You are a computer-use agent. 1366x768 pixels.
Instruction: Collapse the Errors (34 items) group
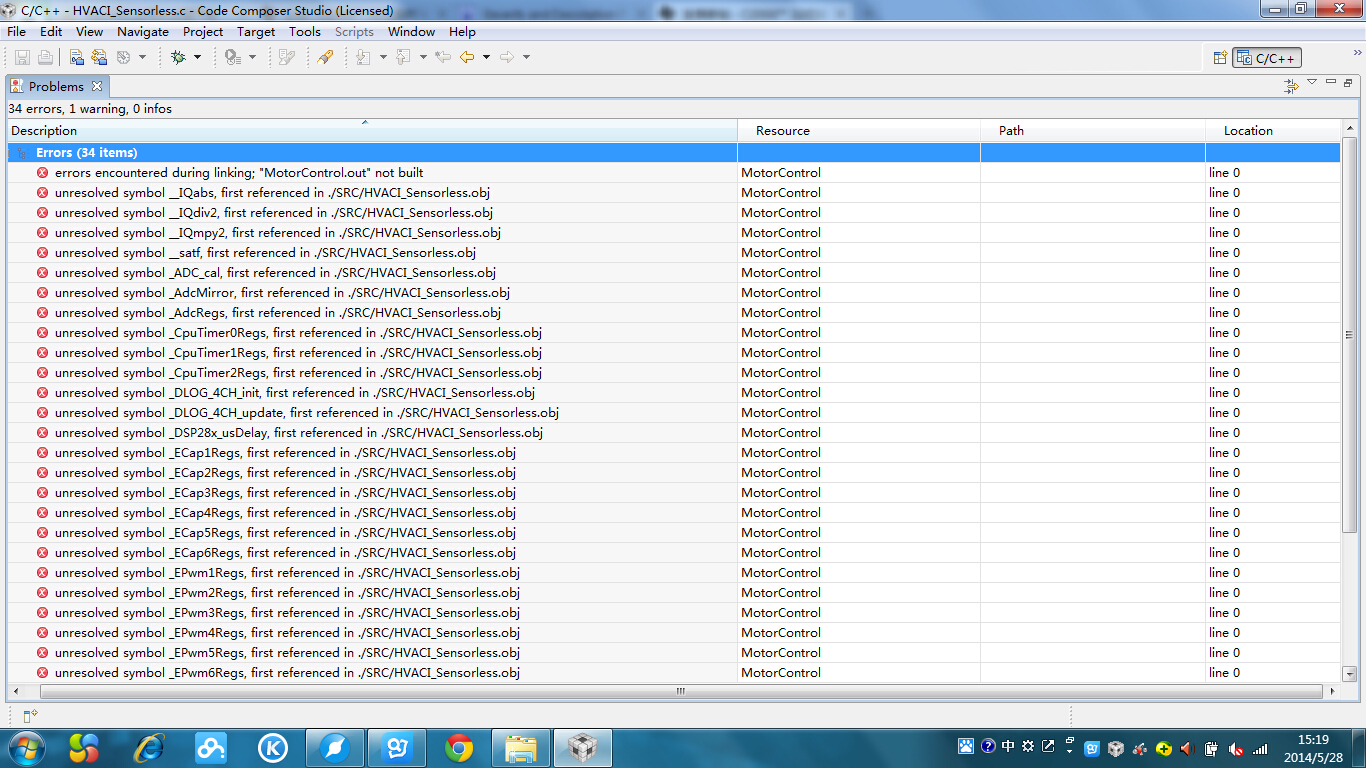(21, 153)
